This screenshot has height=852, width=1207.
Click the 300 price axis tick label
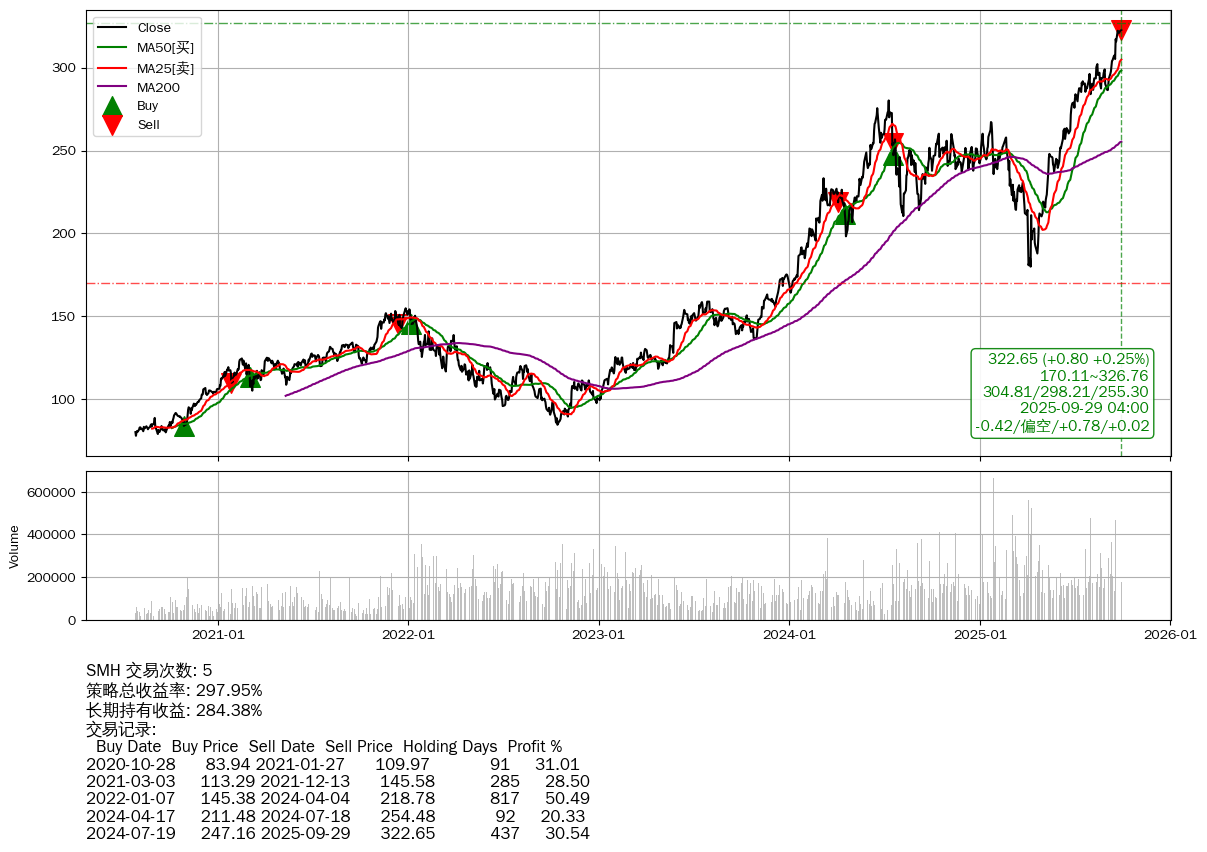66,68
